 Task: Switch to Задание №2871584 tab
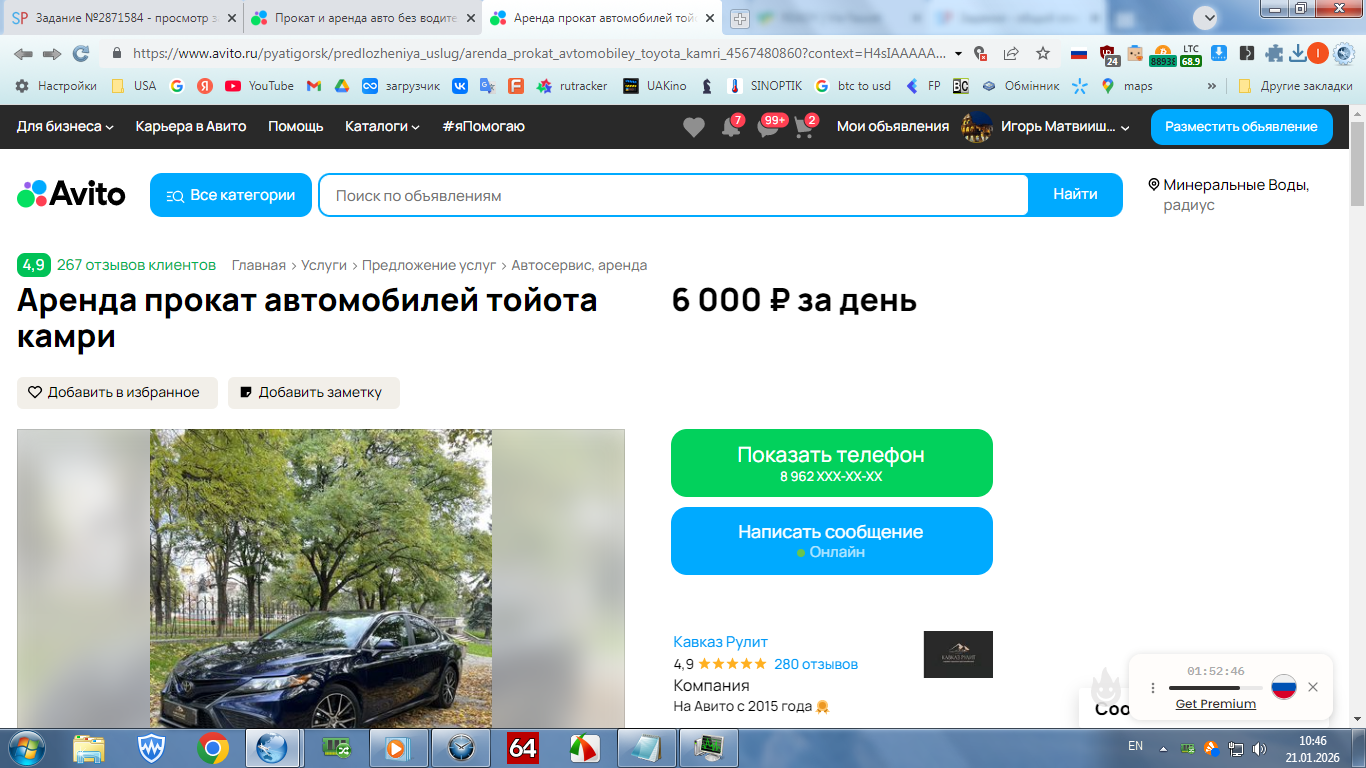coord(124,18)
